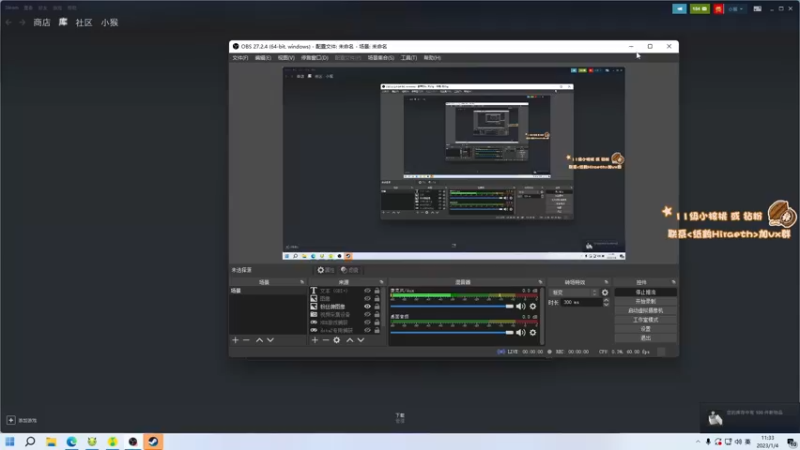This screenshot has width=800, height=450.
Task: Select the 图像 image source row
Action: (345, 298)
